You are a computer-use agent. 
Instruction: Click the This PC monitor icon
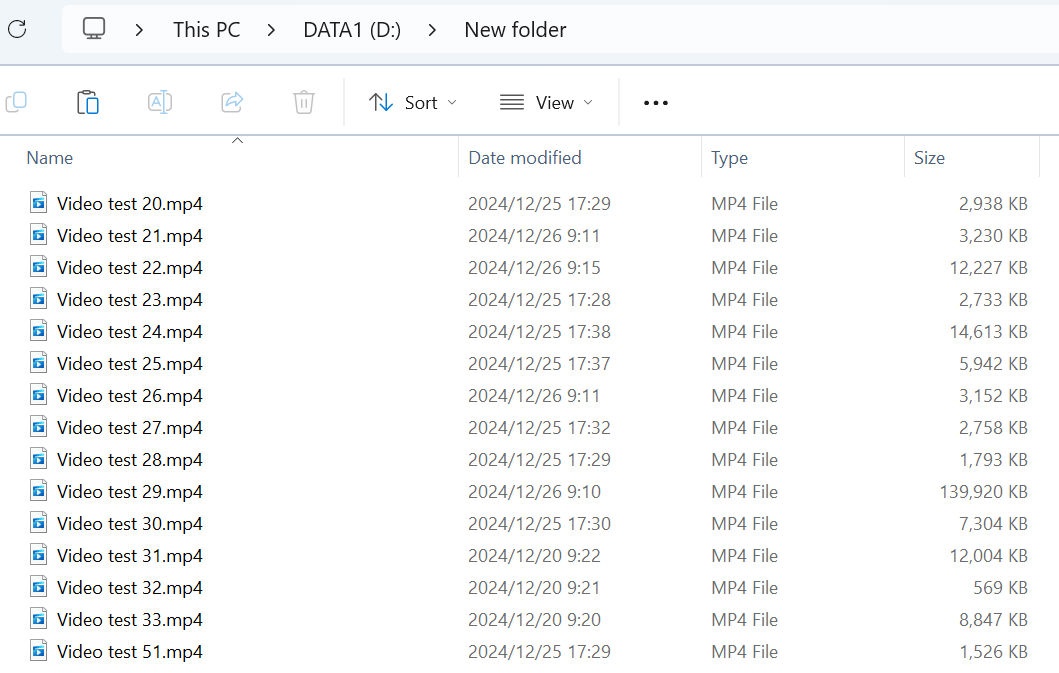94,29
